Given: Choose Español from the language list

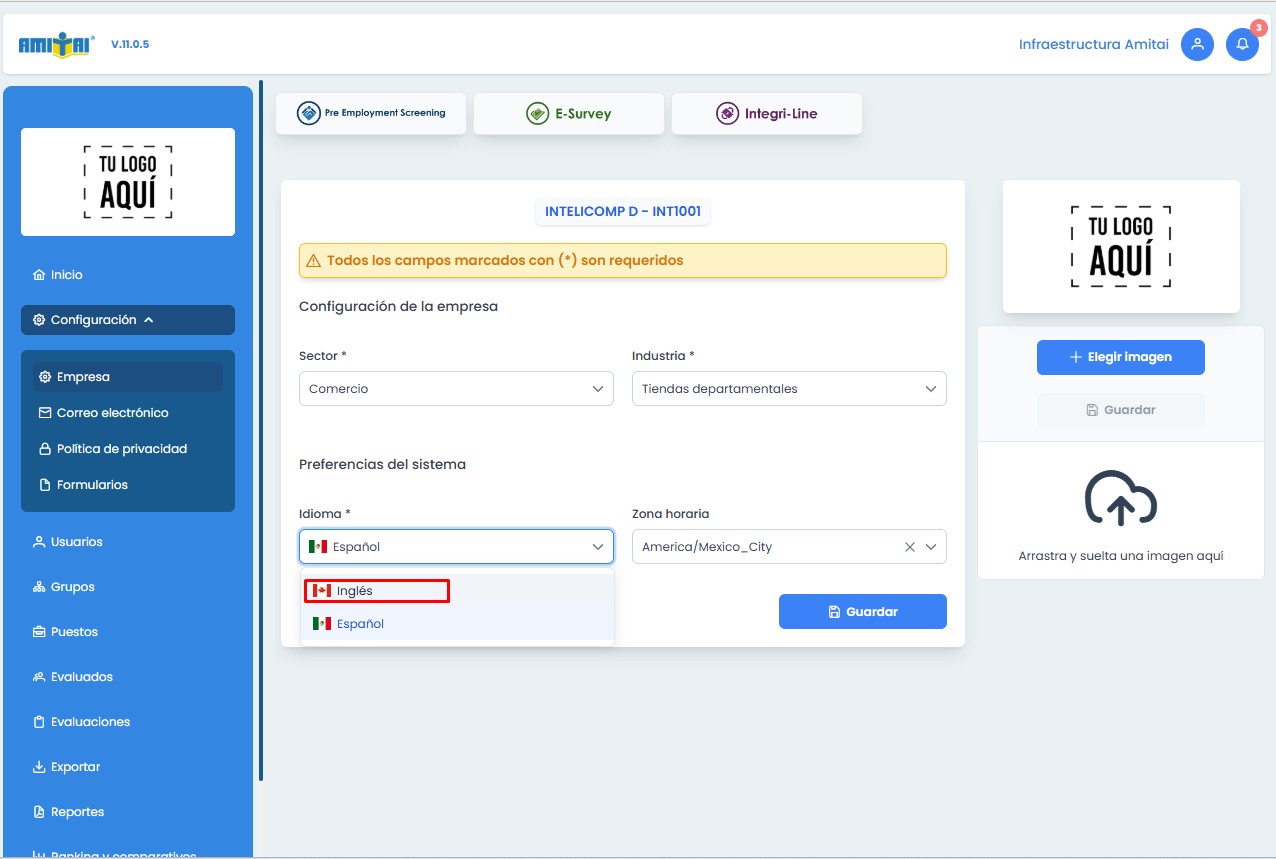Looking at the screenshot, I should [x=360, y=624].
